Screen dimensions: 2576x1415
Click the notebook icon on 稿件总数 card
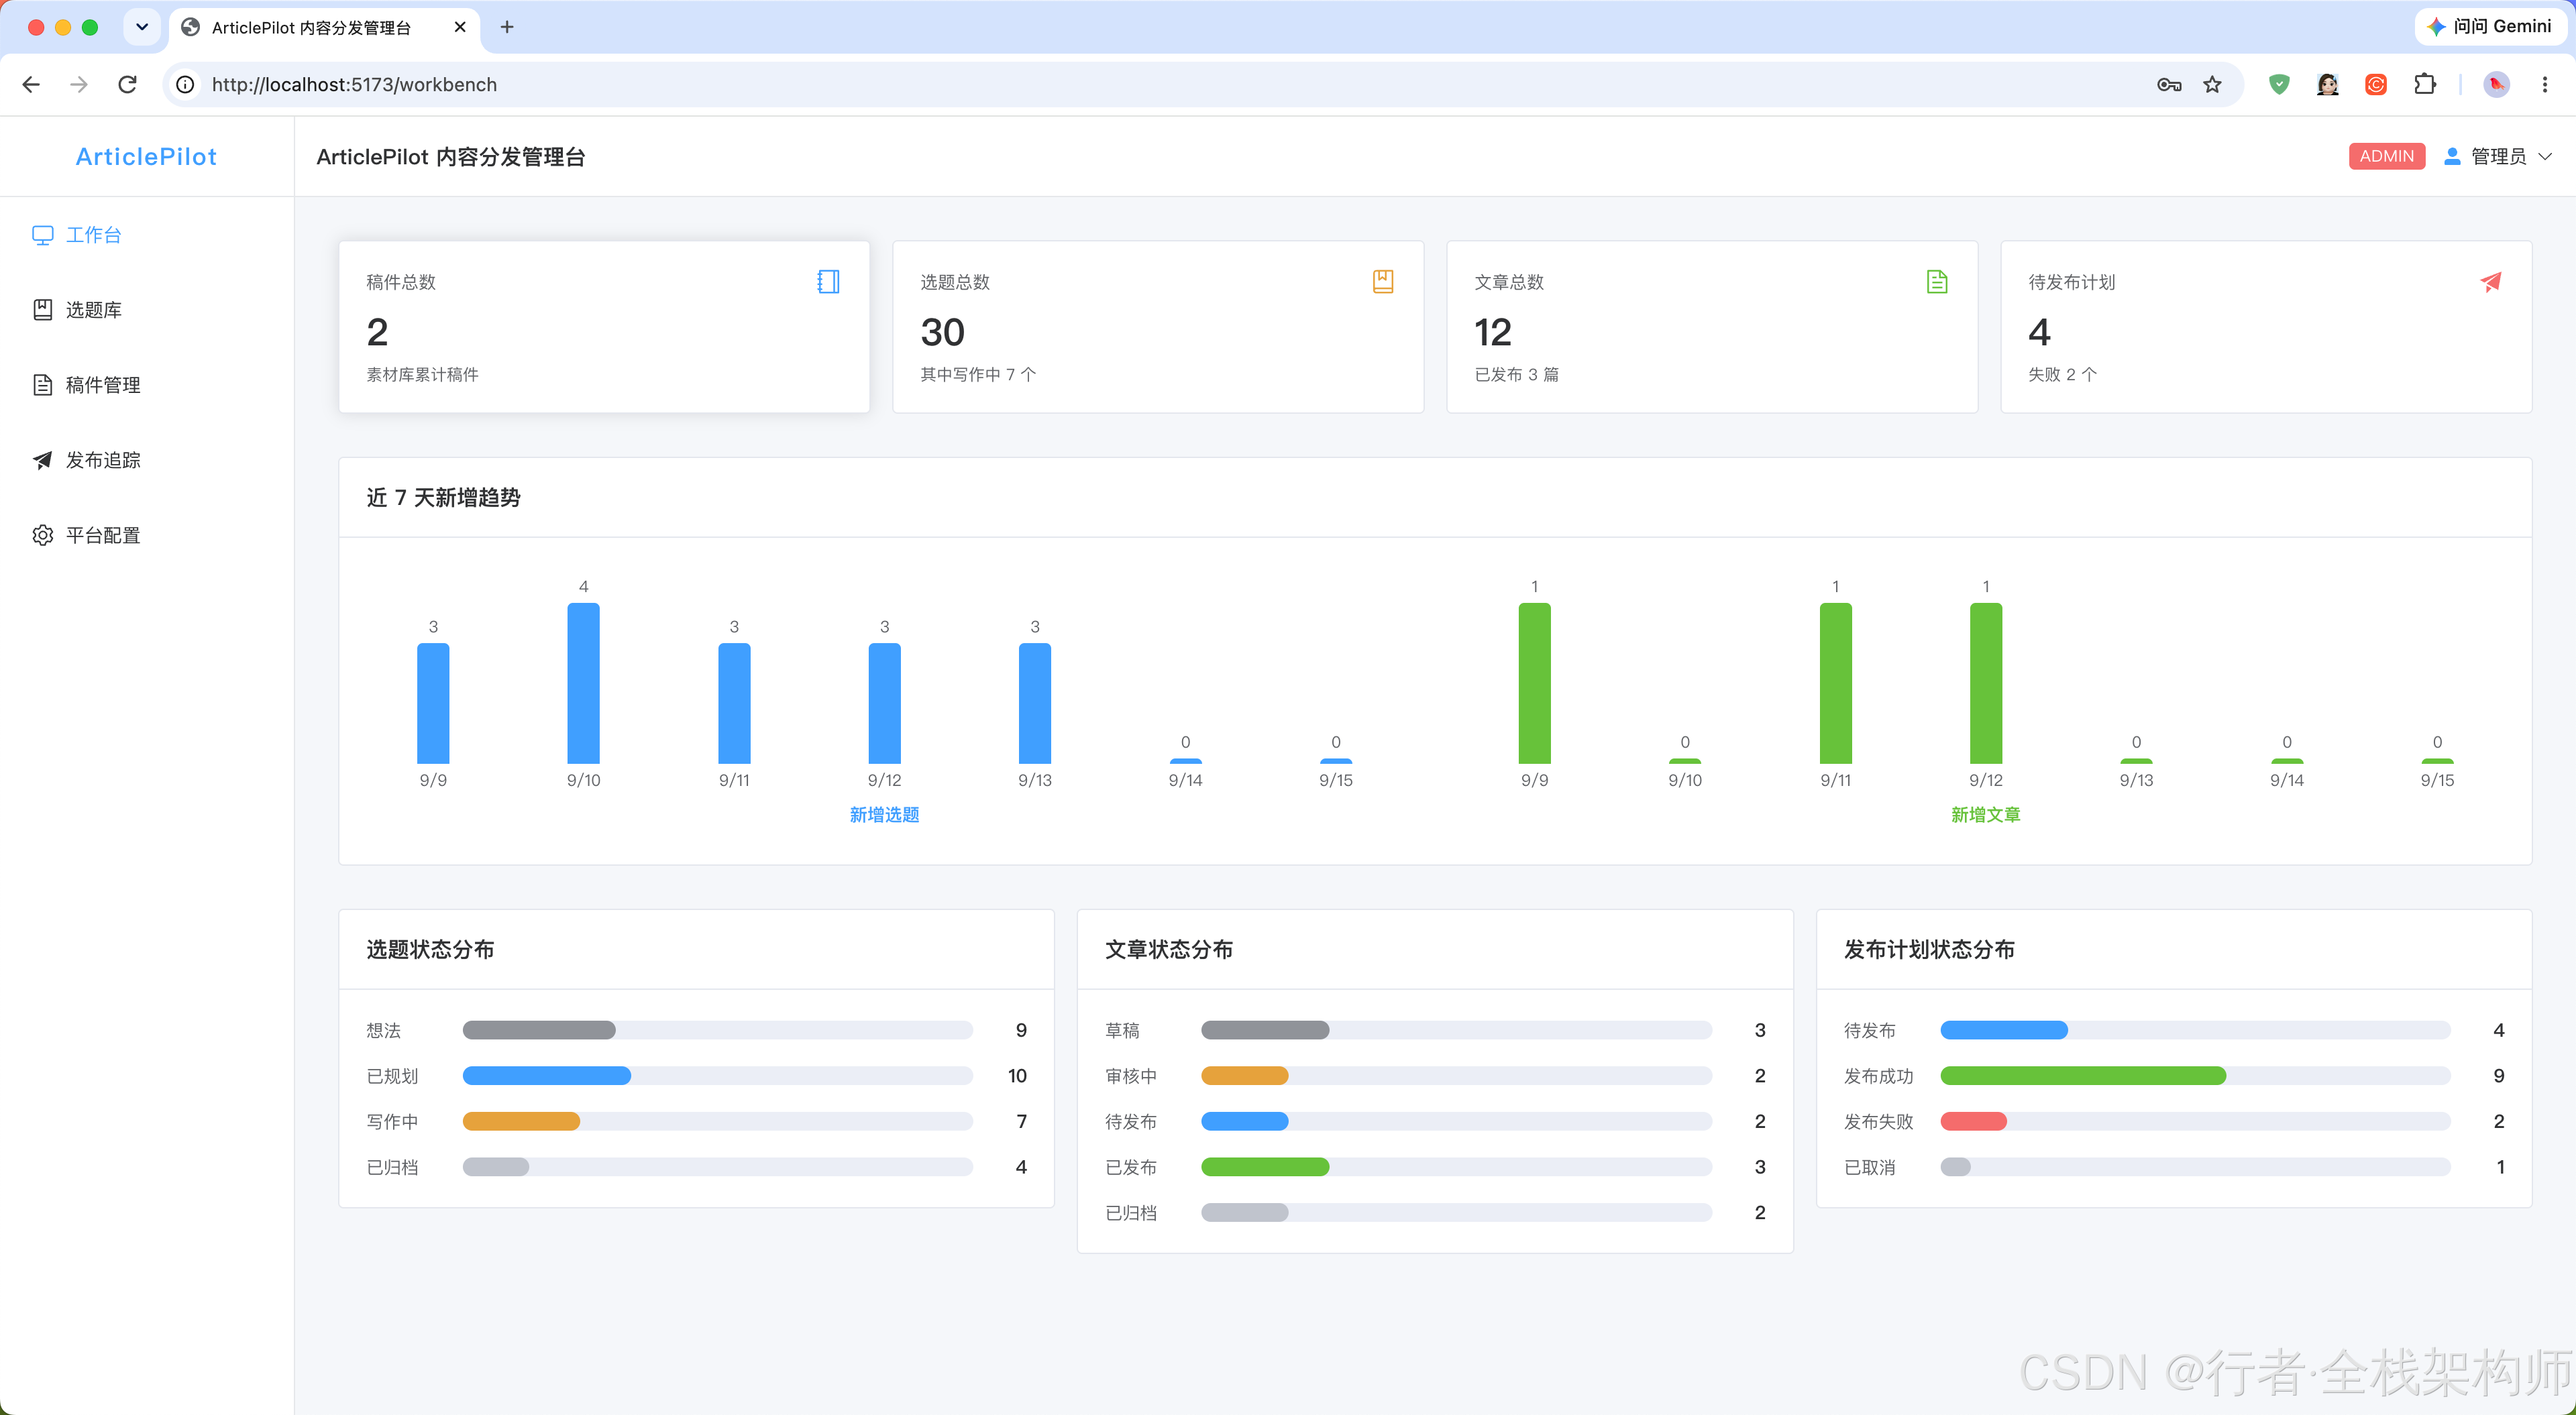828,282
